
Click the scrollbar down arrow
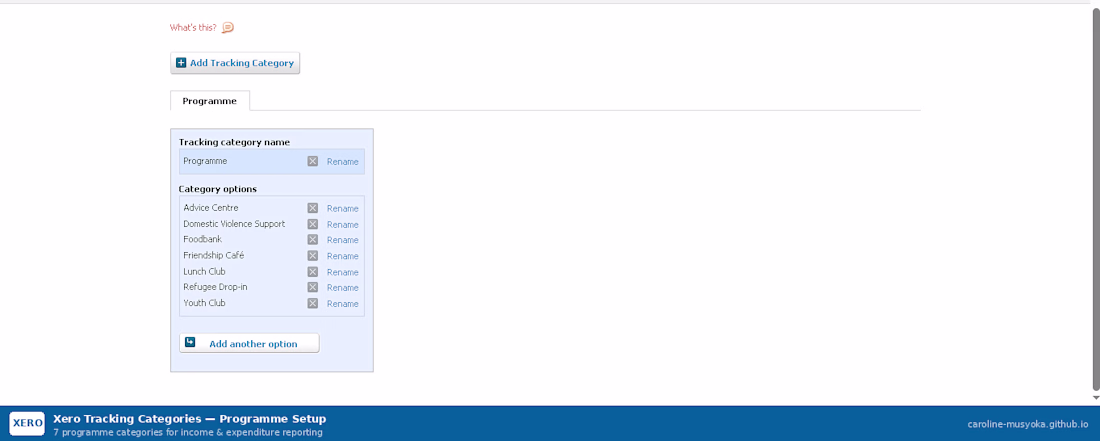pos(1096,398)
